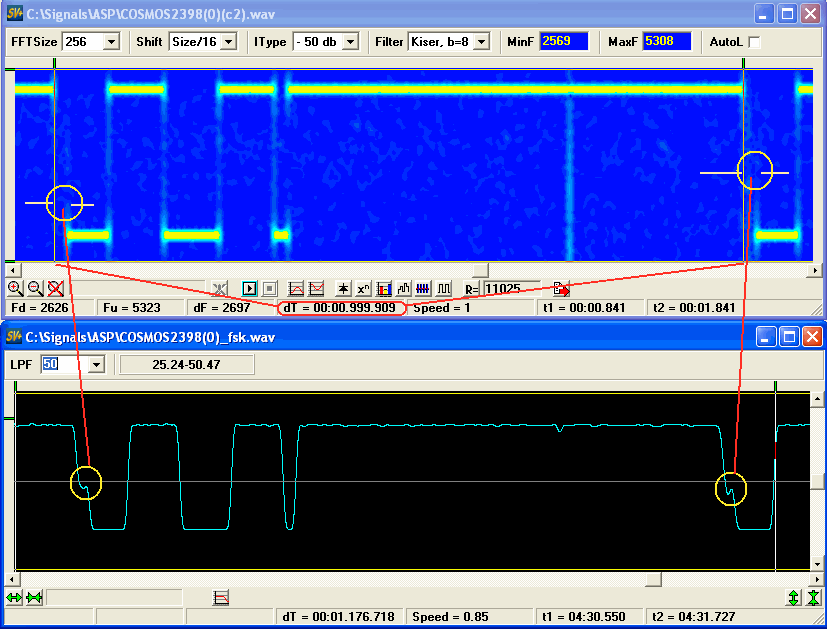The height and width of the screenshot is (629, 827).
Task: Open the IType -50 db dropdown
Action: click(350, 42)
